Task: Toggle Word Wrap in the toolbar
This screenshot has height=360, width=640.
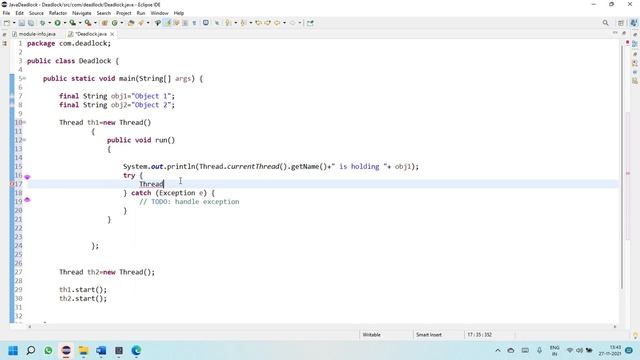Action: point(176,23)
